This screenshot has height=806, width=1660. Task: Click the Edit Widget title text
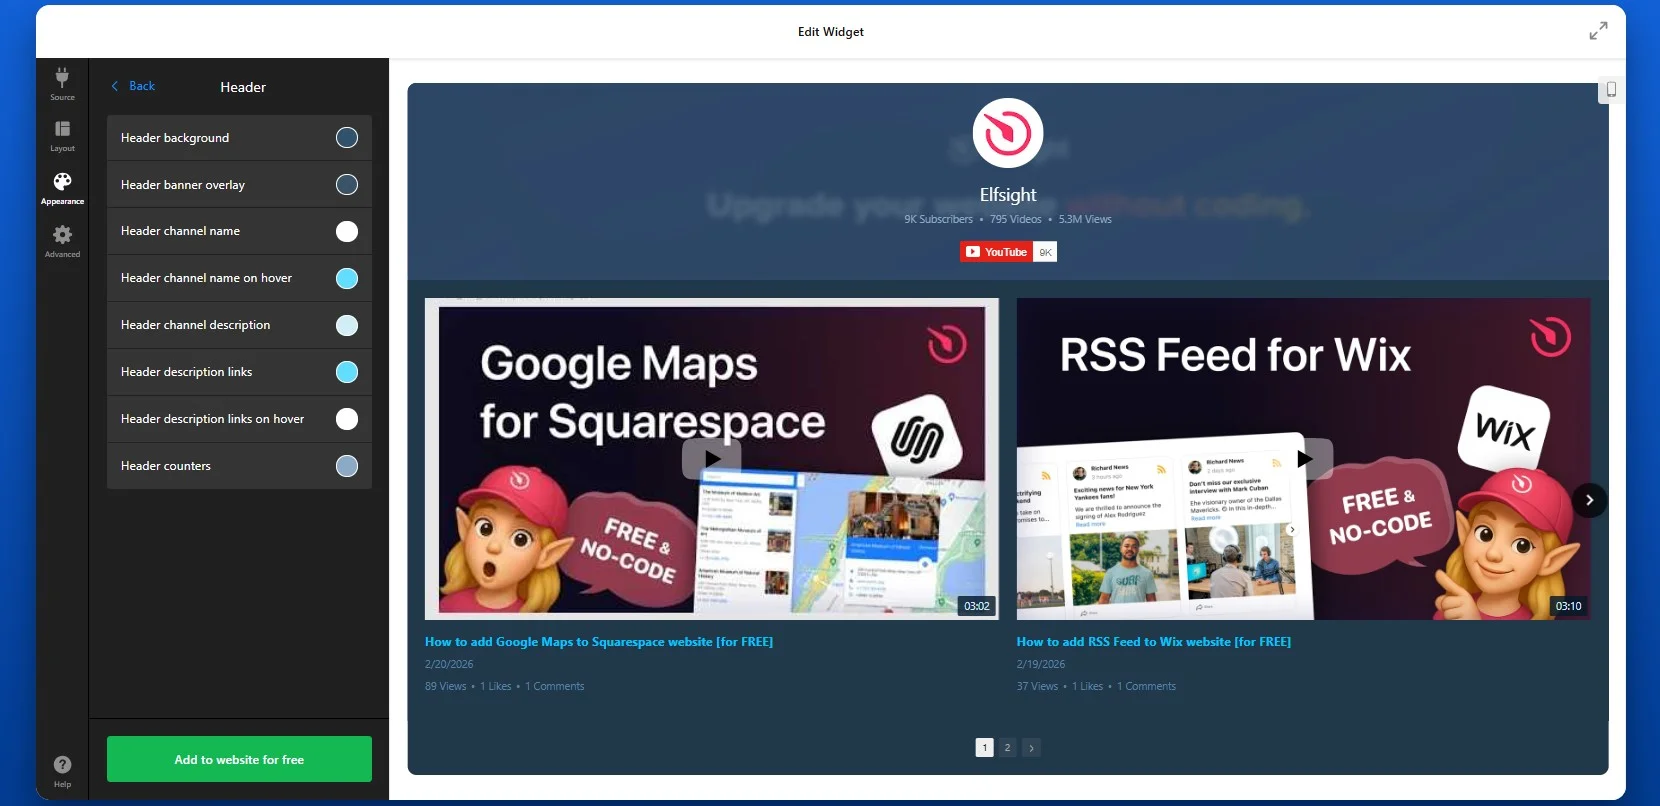coord(831,32)
